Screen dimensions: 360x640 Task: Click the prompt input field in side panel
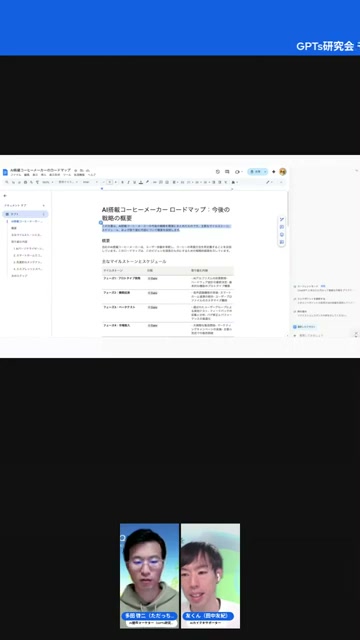tap(322, 335)
